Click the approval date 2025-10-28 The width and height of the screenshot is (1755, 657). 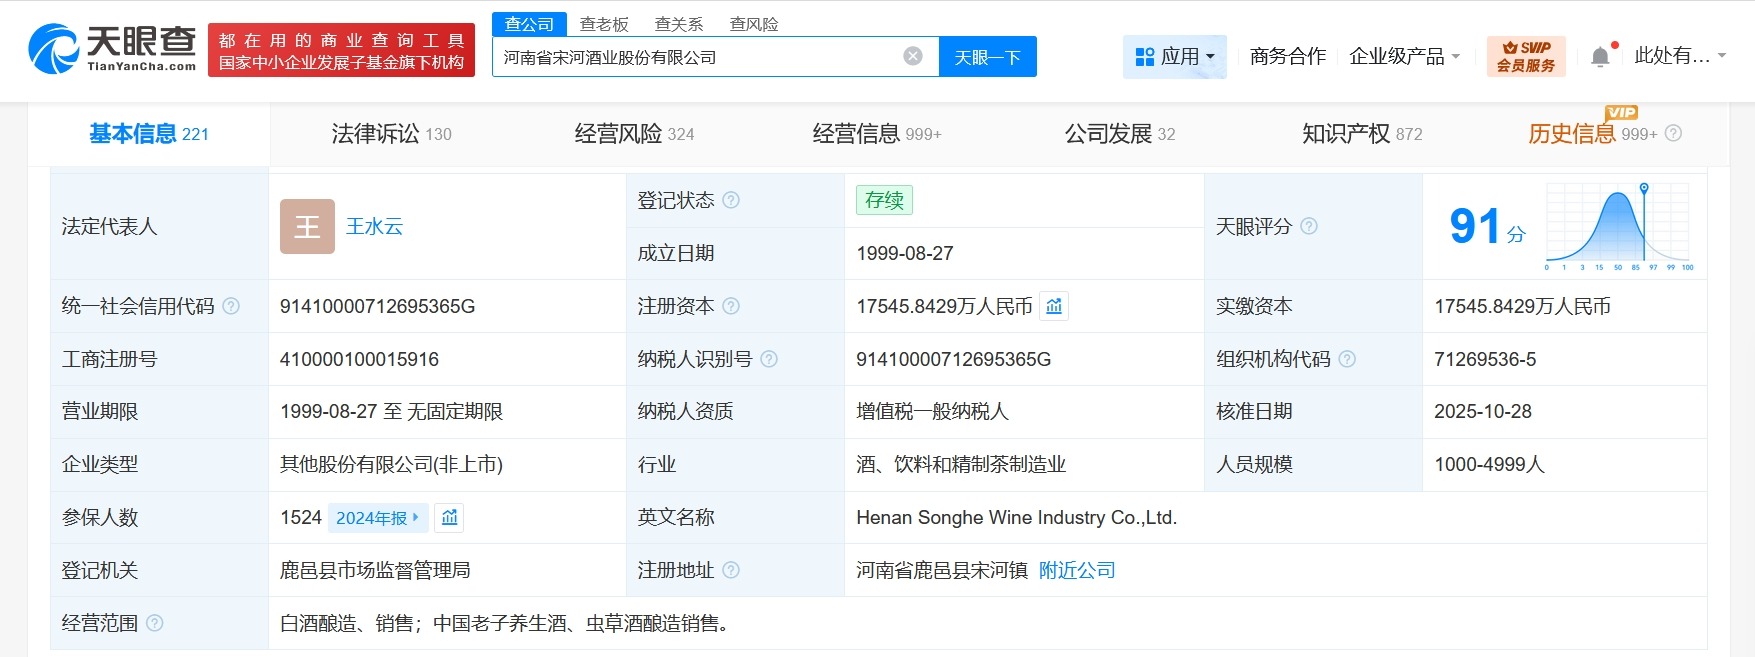(x=1483, y=411)
